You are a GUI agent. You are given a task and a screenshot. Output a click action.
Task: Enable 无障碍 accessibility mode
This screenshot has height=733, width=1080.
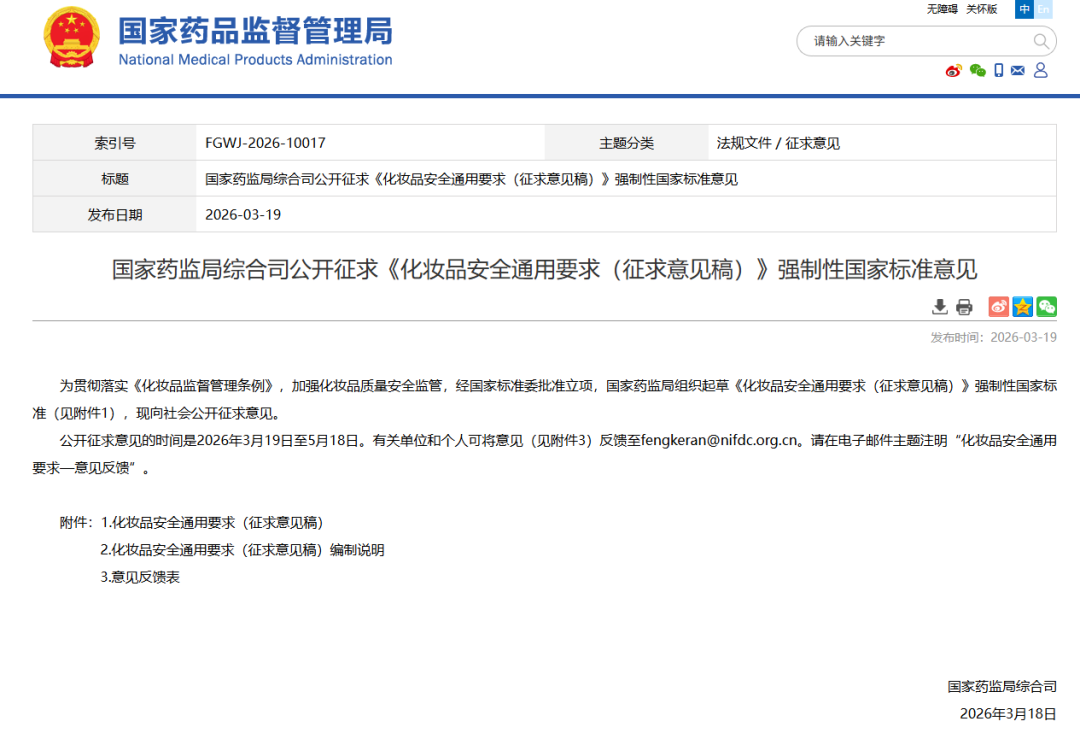942,9
